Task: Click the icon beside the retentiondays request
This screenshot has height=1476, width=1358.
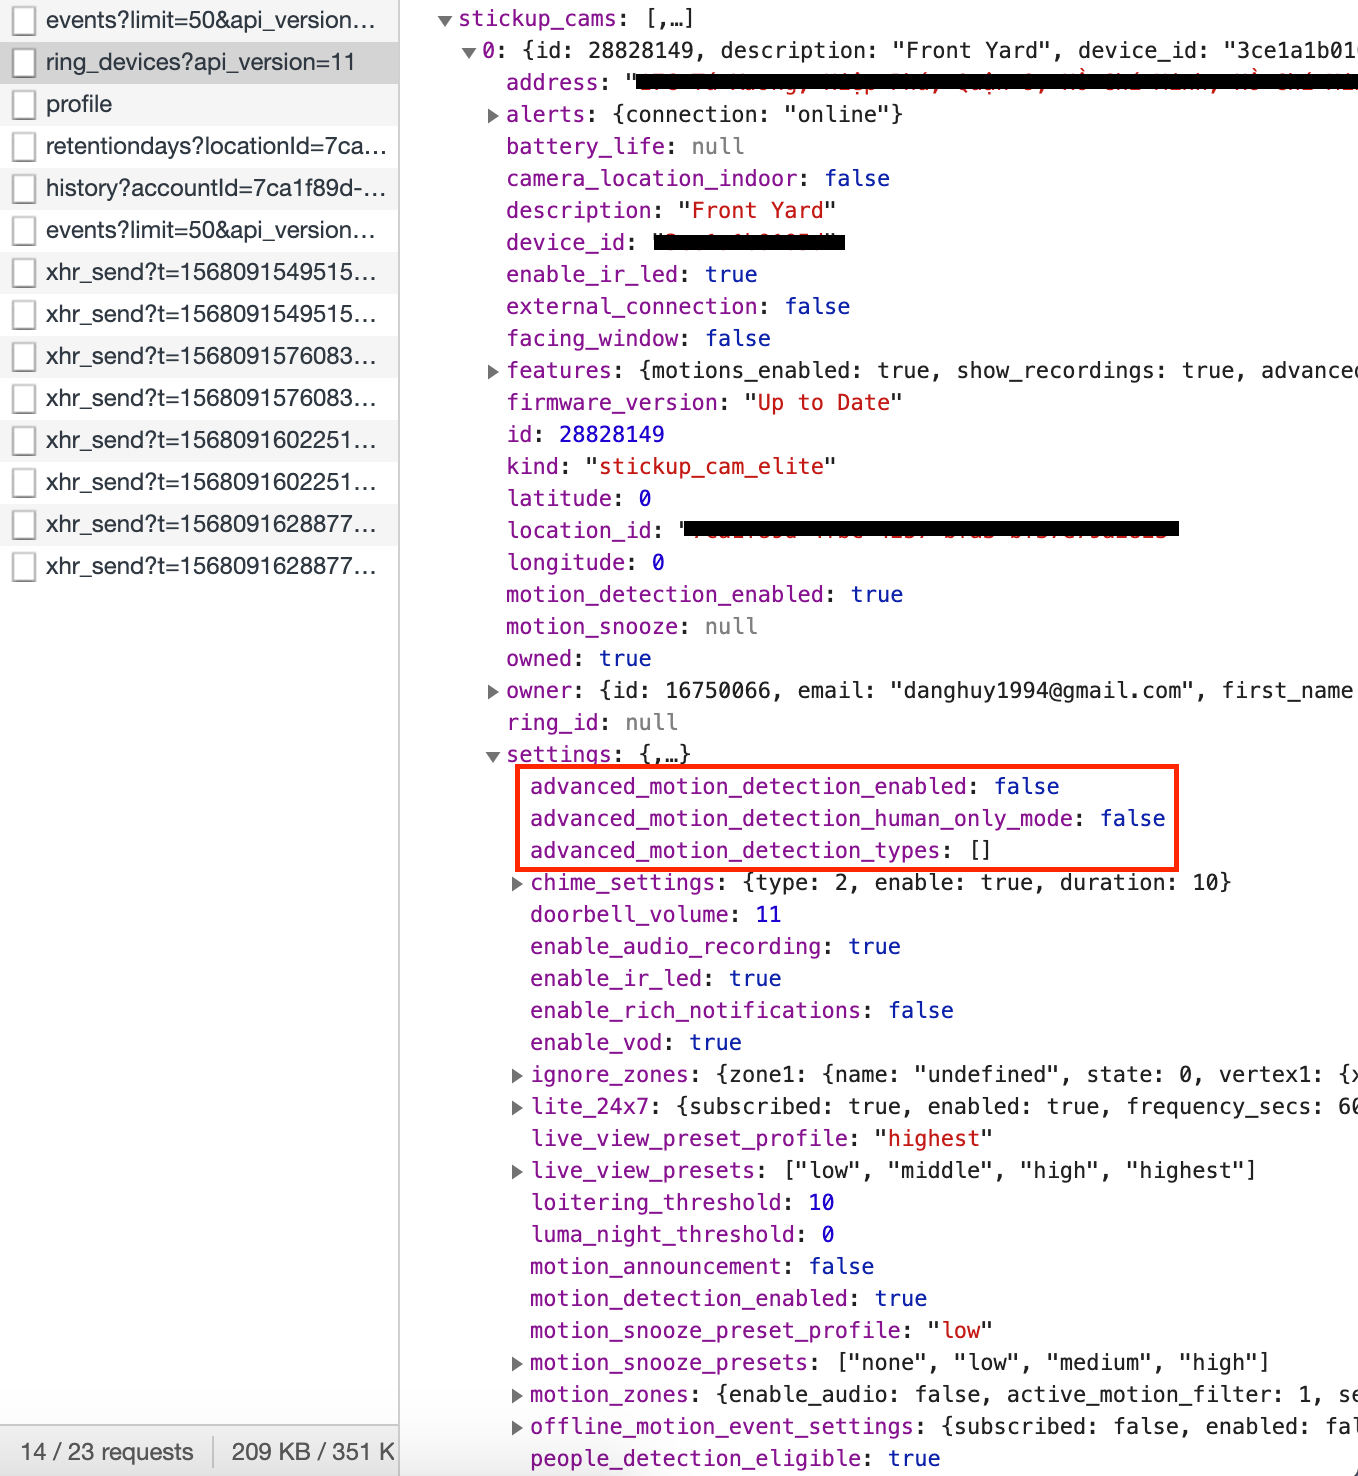Action: pos(24,146)
